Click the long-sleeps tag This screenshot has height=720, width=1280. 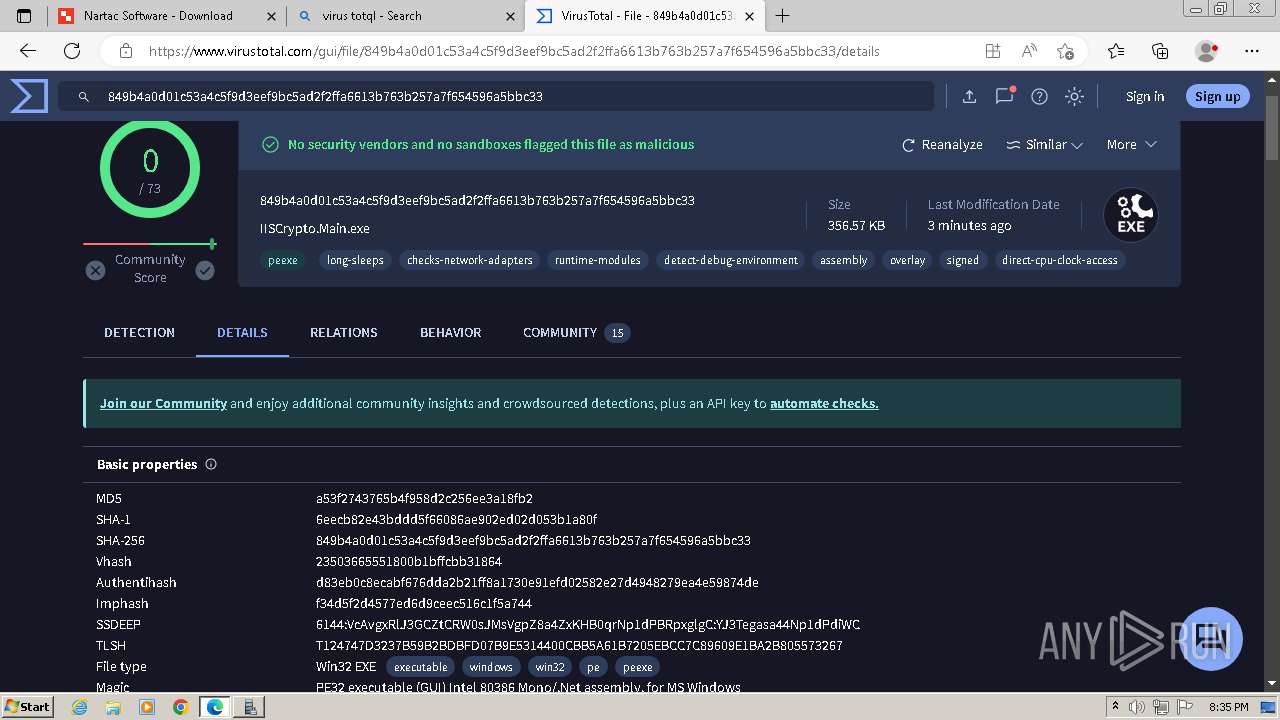point(355,260)
